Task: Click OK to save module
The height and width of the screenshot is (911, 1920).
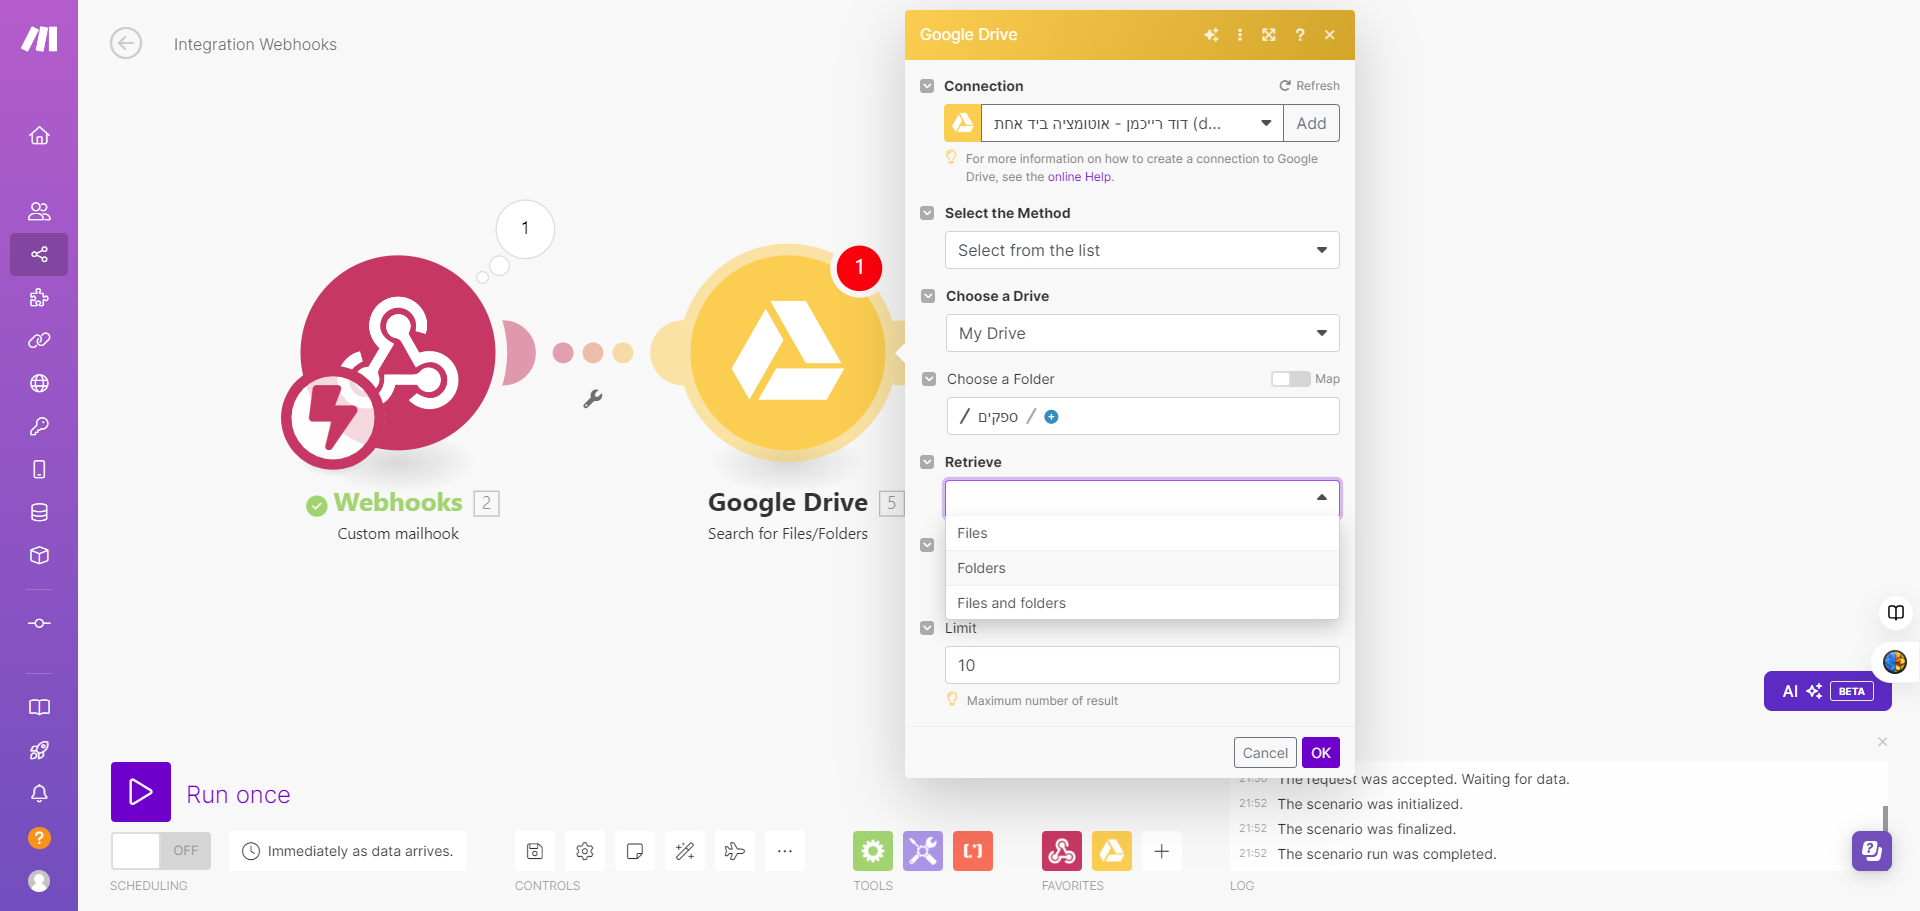Action: 1321,753
